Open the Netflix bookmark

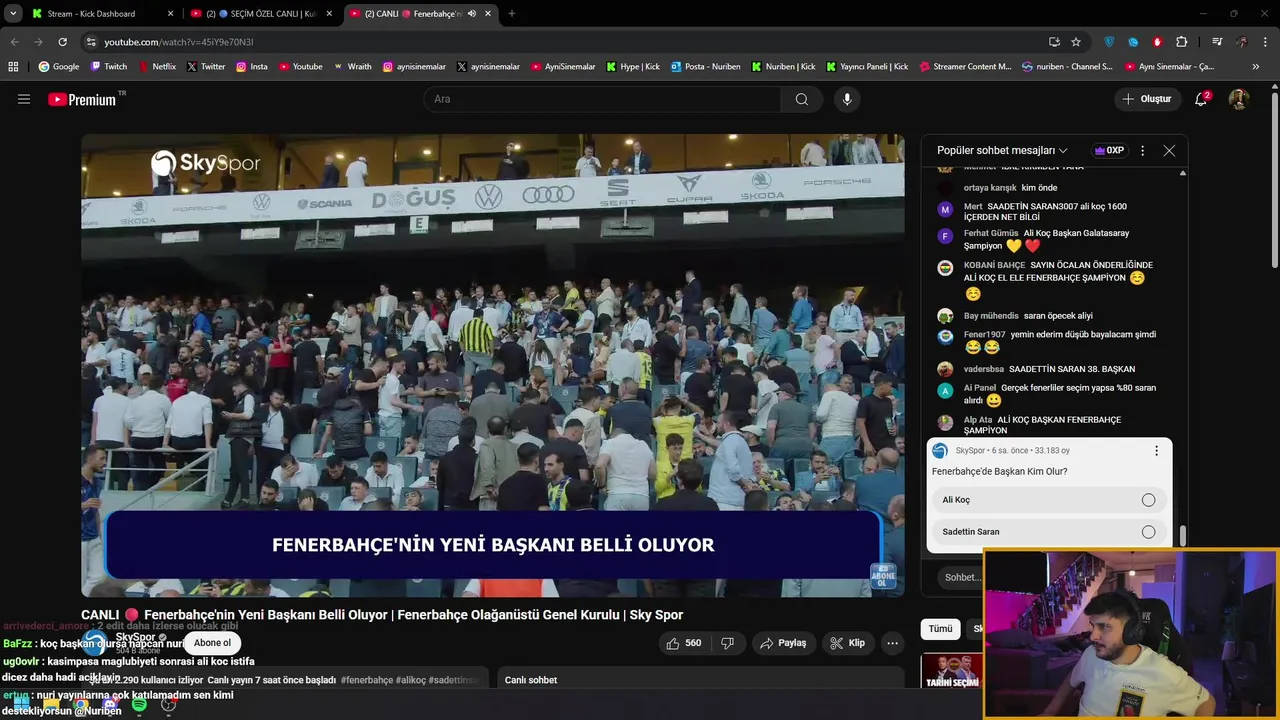pos(156,66)
